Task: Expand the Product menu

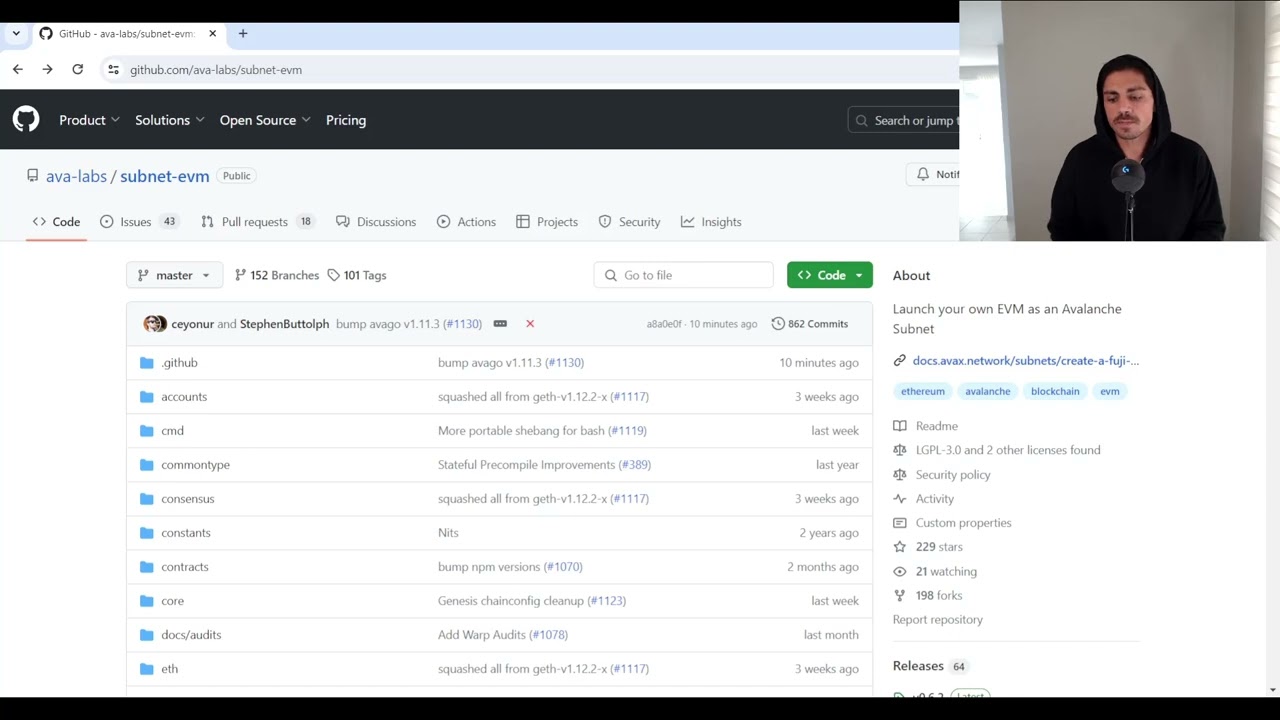Action: point(89,120)
